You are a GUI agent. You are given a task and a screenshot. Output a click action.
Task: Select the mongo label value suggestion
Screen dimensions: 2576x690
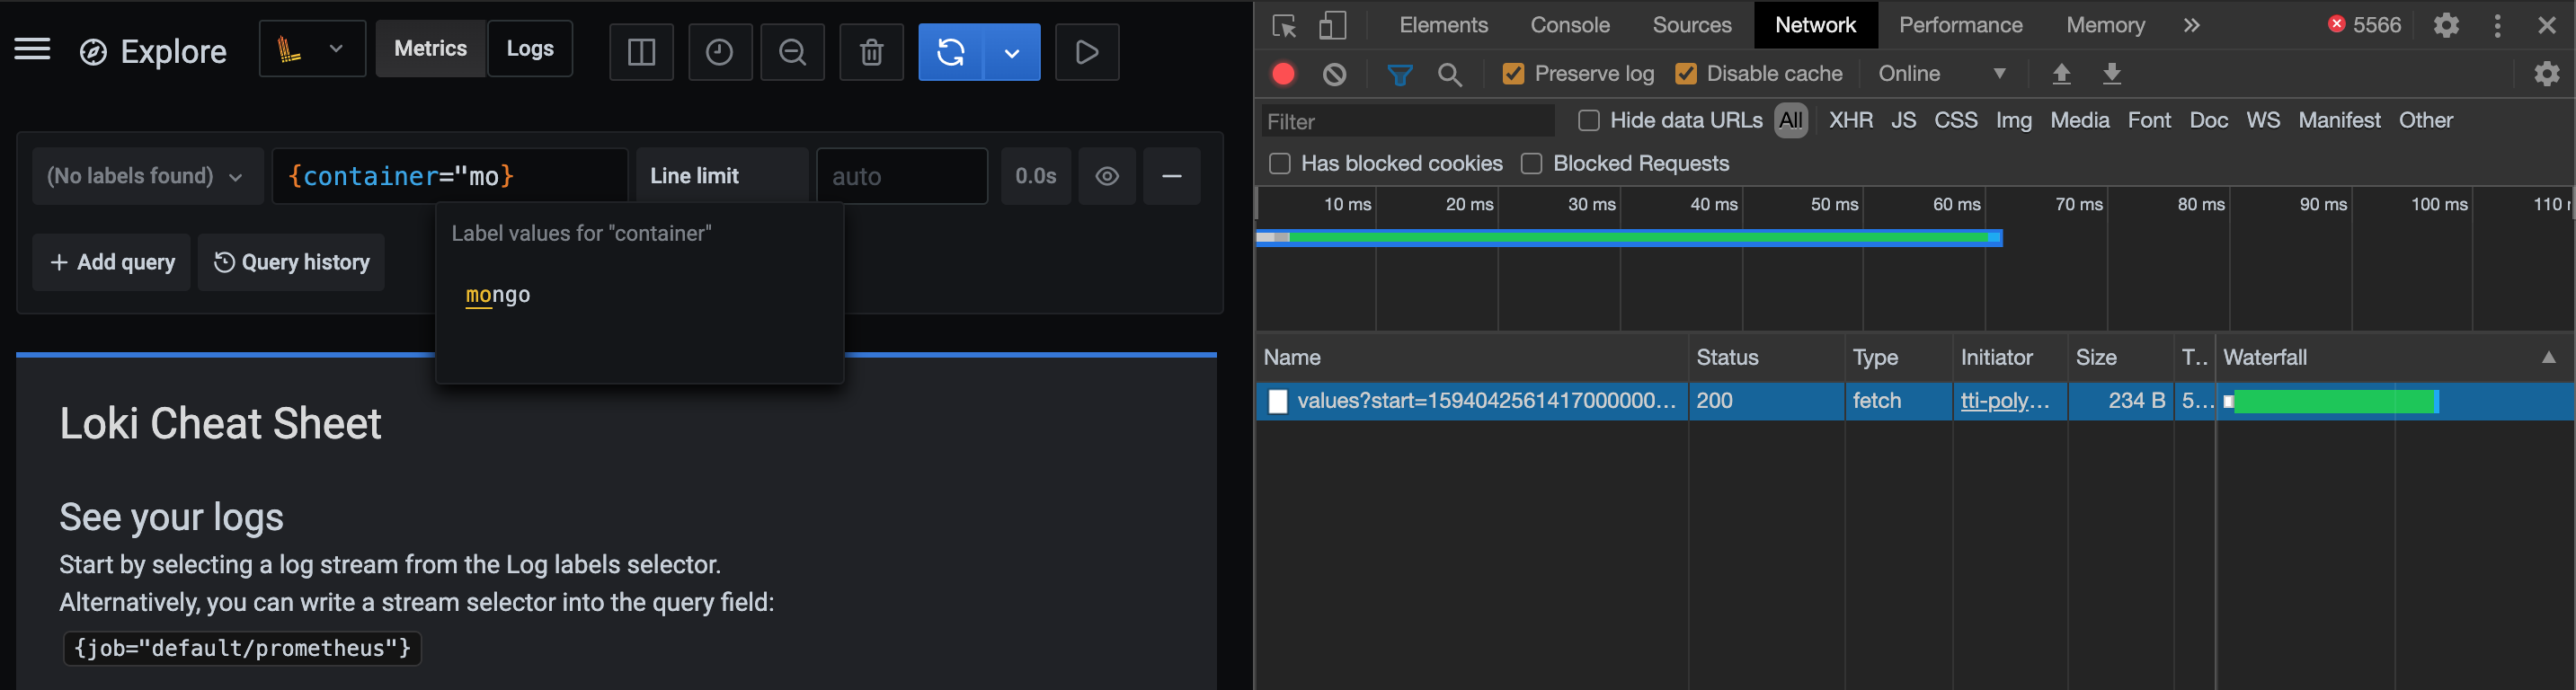(498, 295)
